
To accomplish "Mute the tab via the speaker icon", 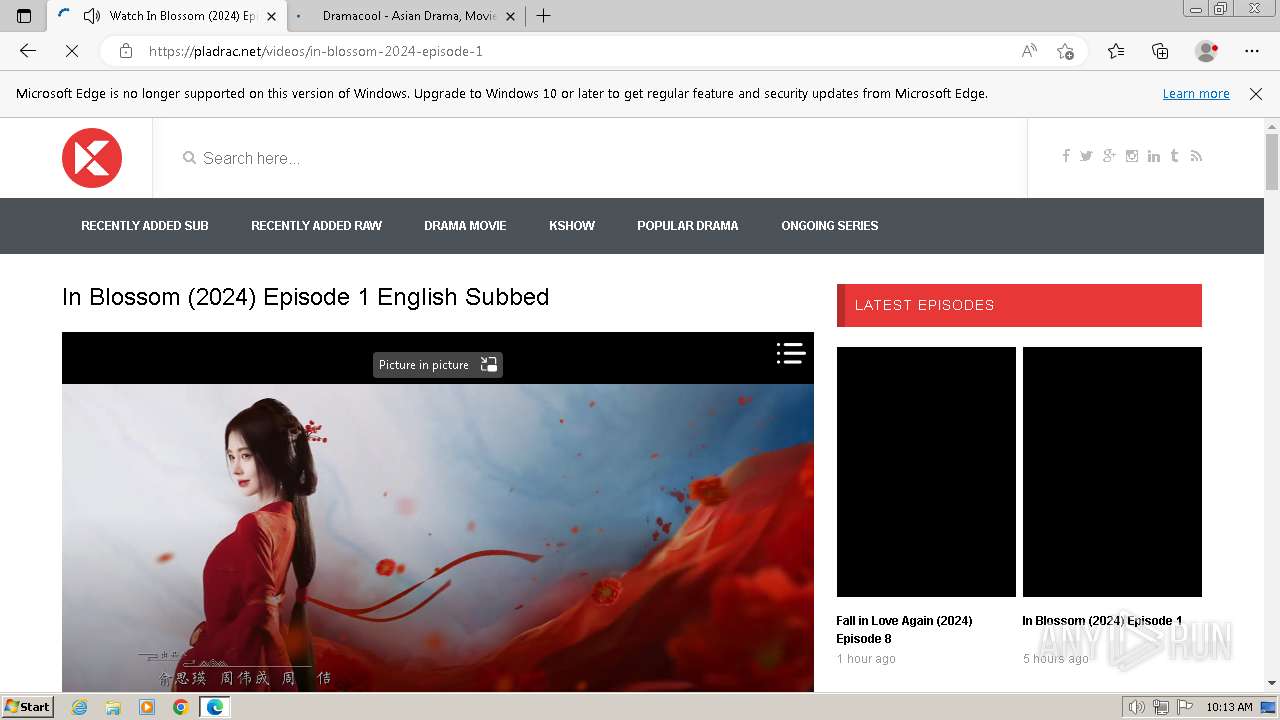I will pyautogui.click(x=92, y=16).
